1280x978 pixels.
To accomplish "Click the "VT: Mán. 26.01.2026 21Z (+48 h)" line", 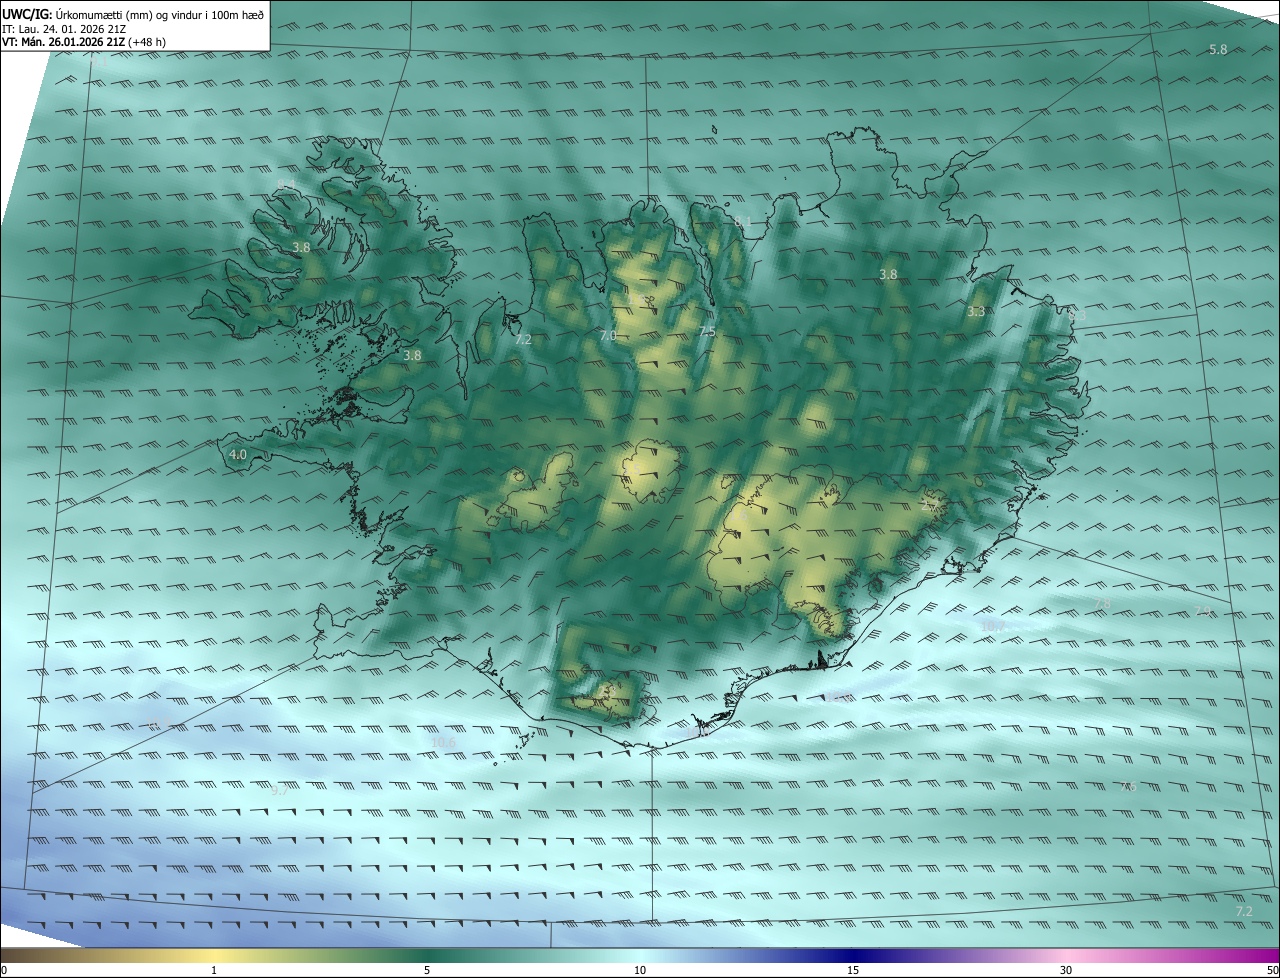I will coord(84,42).
